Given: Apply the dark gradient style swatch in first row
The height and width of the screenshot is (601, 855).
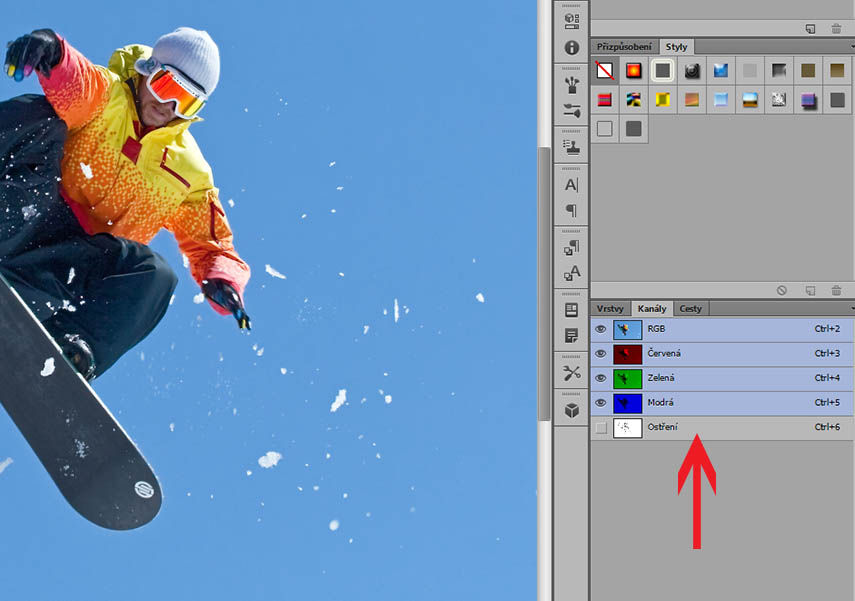Looking at the screenshot, I should tap(779, 70).
